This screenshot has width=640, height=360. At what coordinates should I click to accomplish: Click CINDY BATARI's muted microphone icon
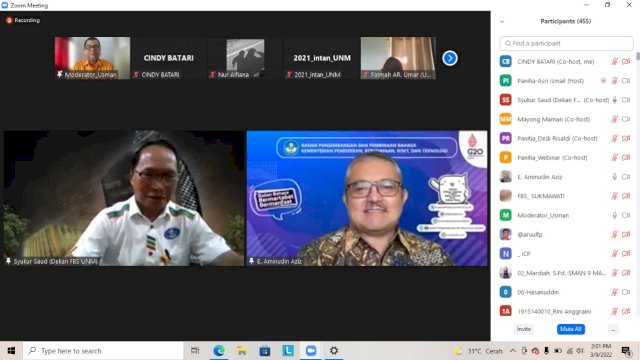coord(614,62)
